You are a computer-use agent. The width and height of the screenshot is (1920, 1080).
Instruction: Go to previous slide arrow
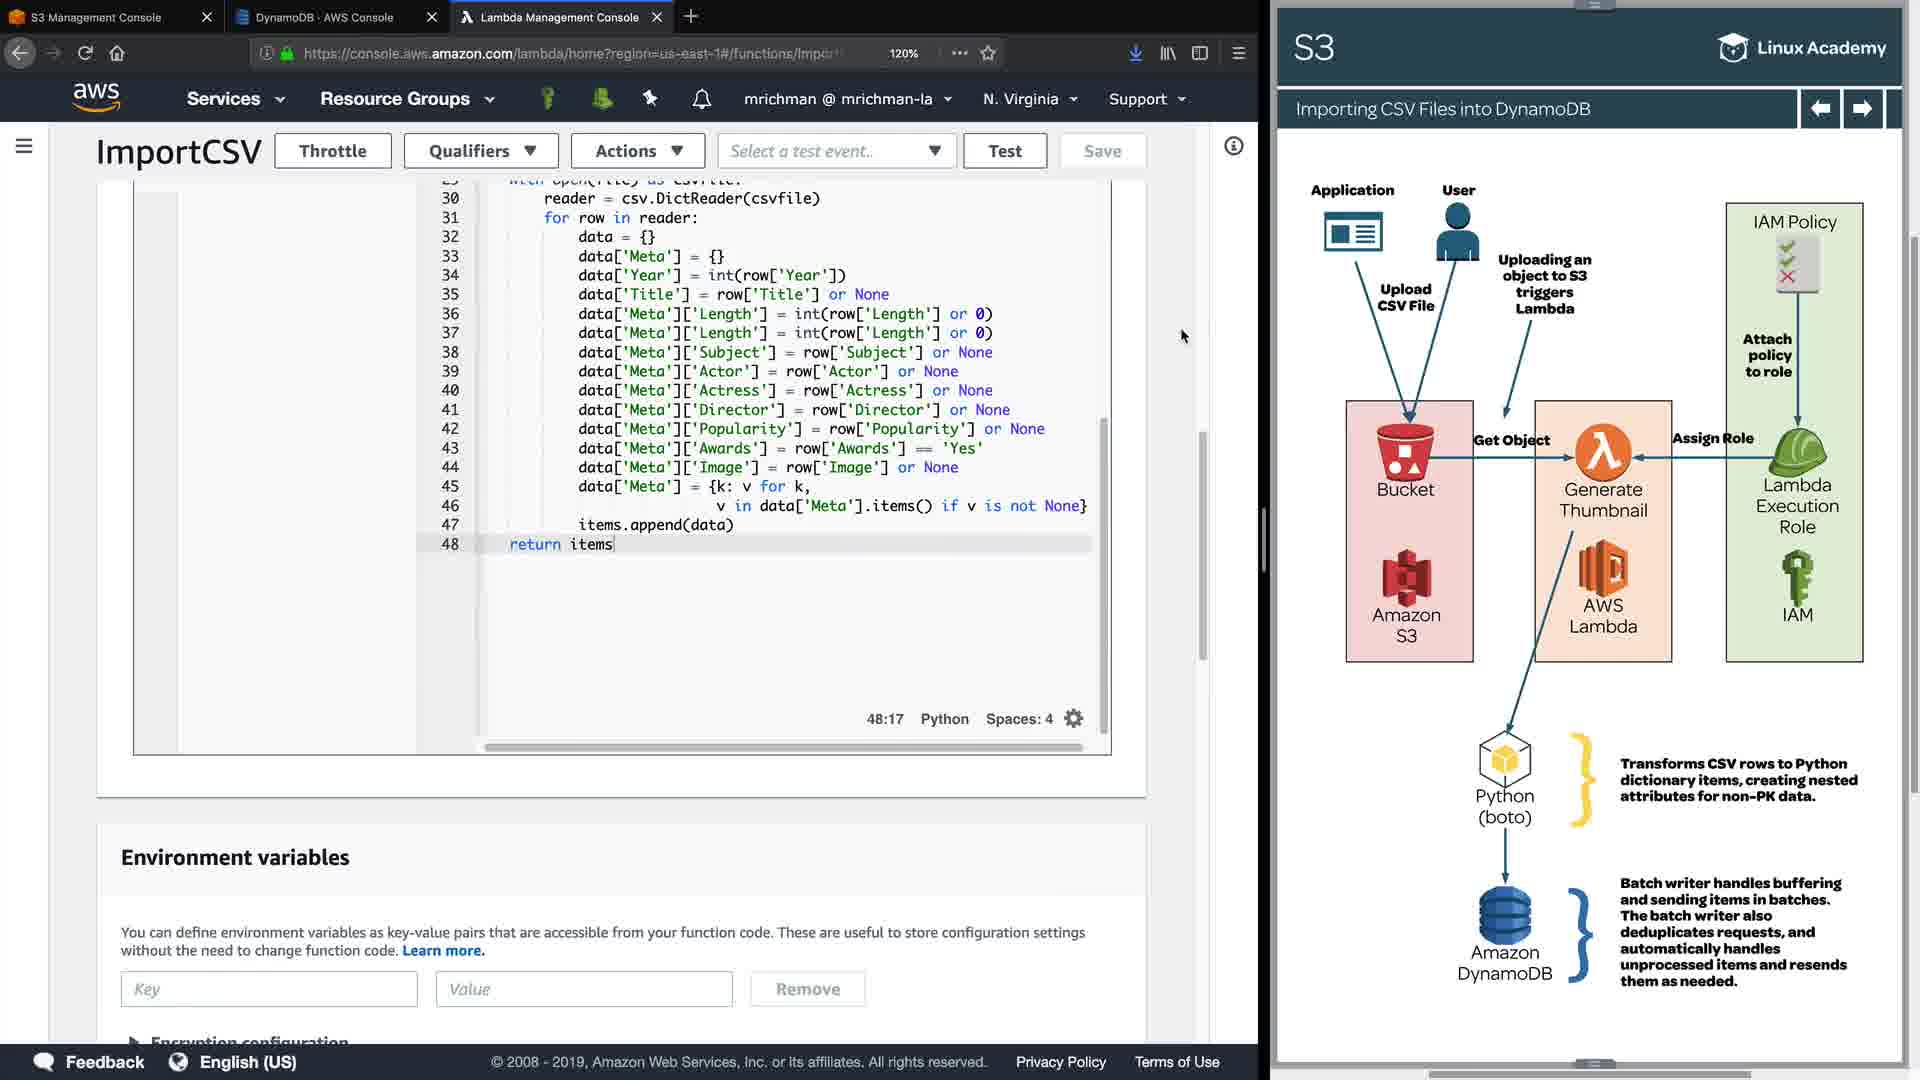(x=1820, y=109)
